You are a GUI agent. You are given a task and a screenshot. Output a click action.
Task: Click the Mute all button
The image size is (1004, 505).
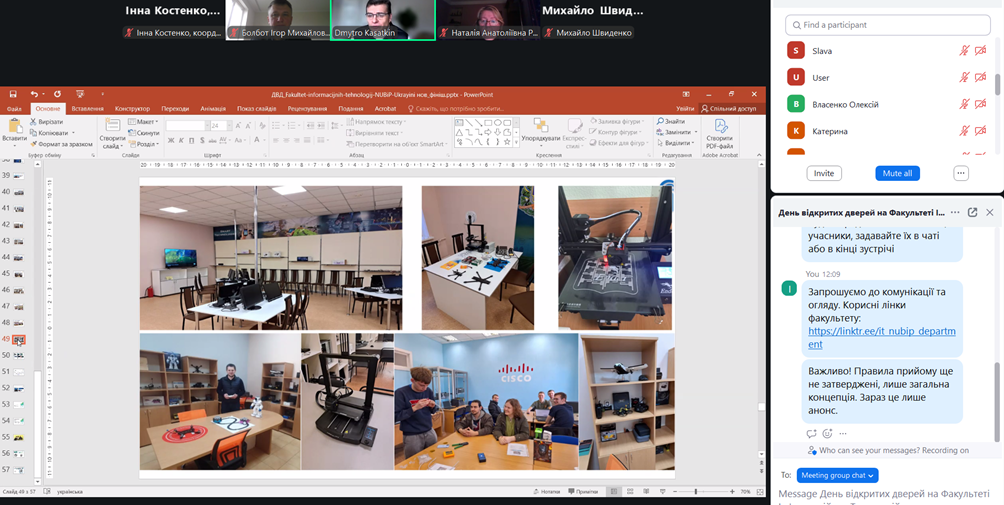pos(897,173)
